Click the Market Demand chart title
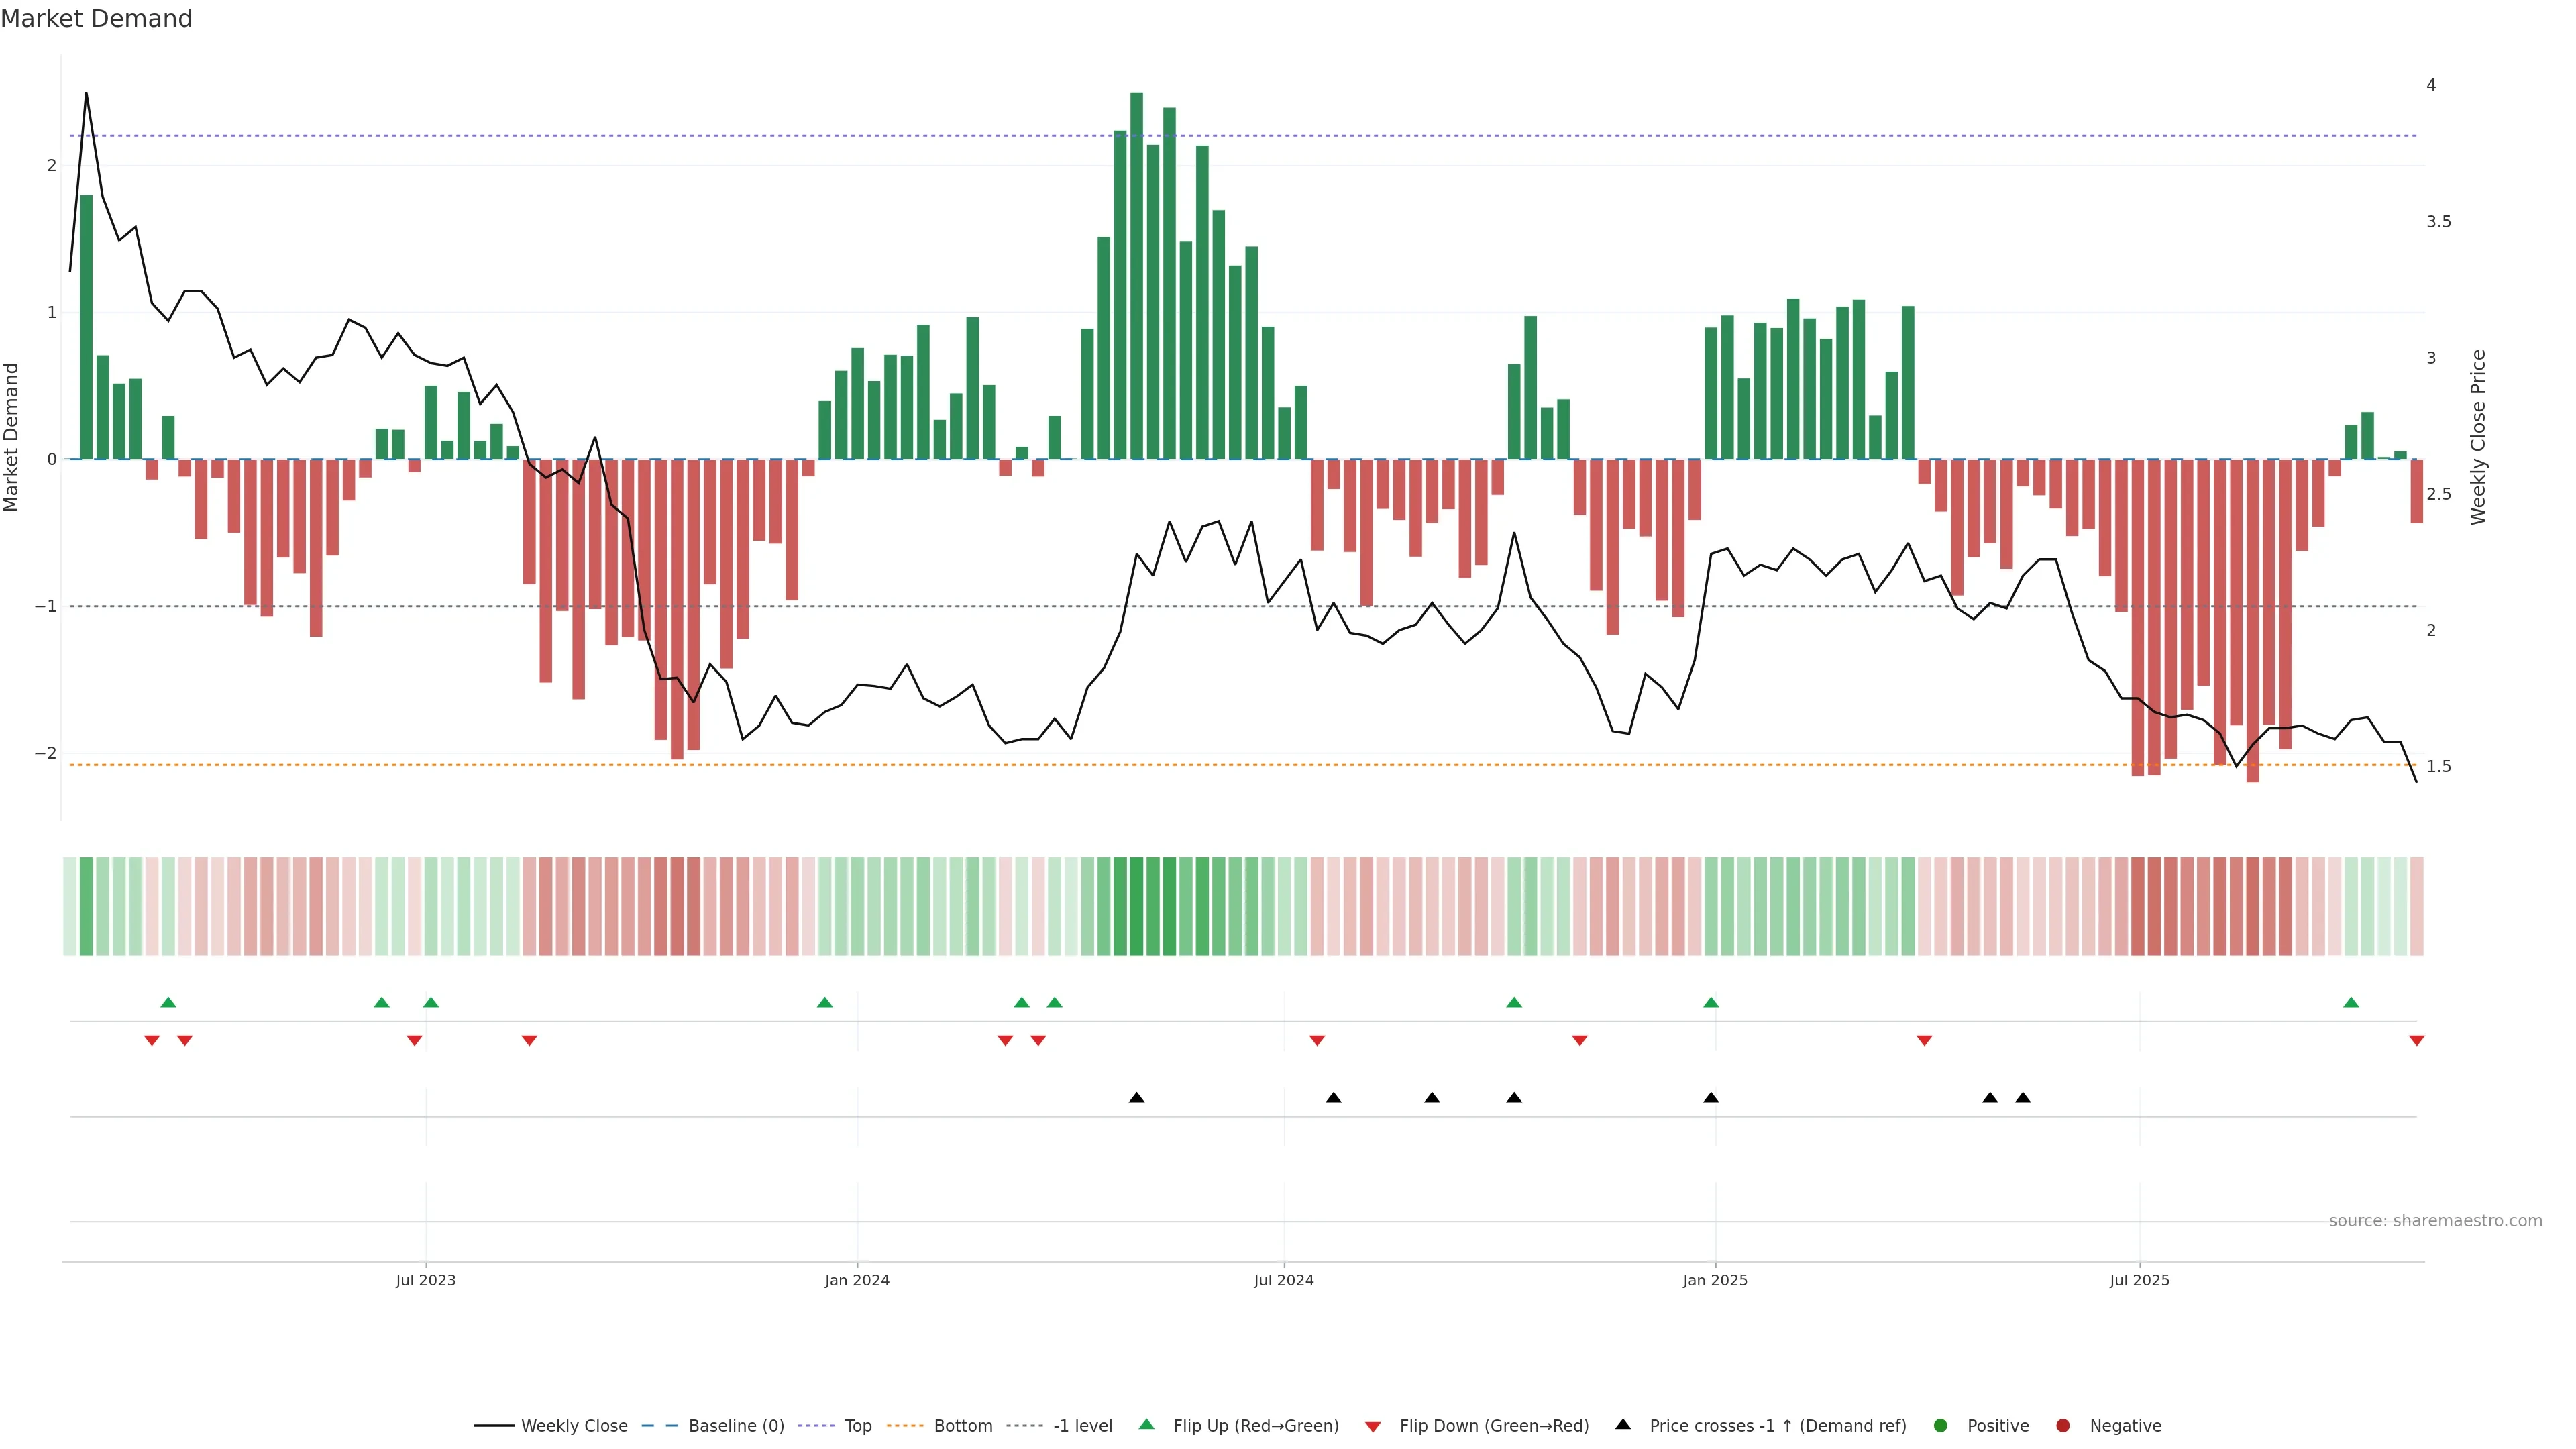The height and width of the screenshot is (1449, 2576). [96, 19]
